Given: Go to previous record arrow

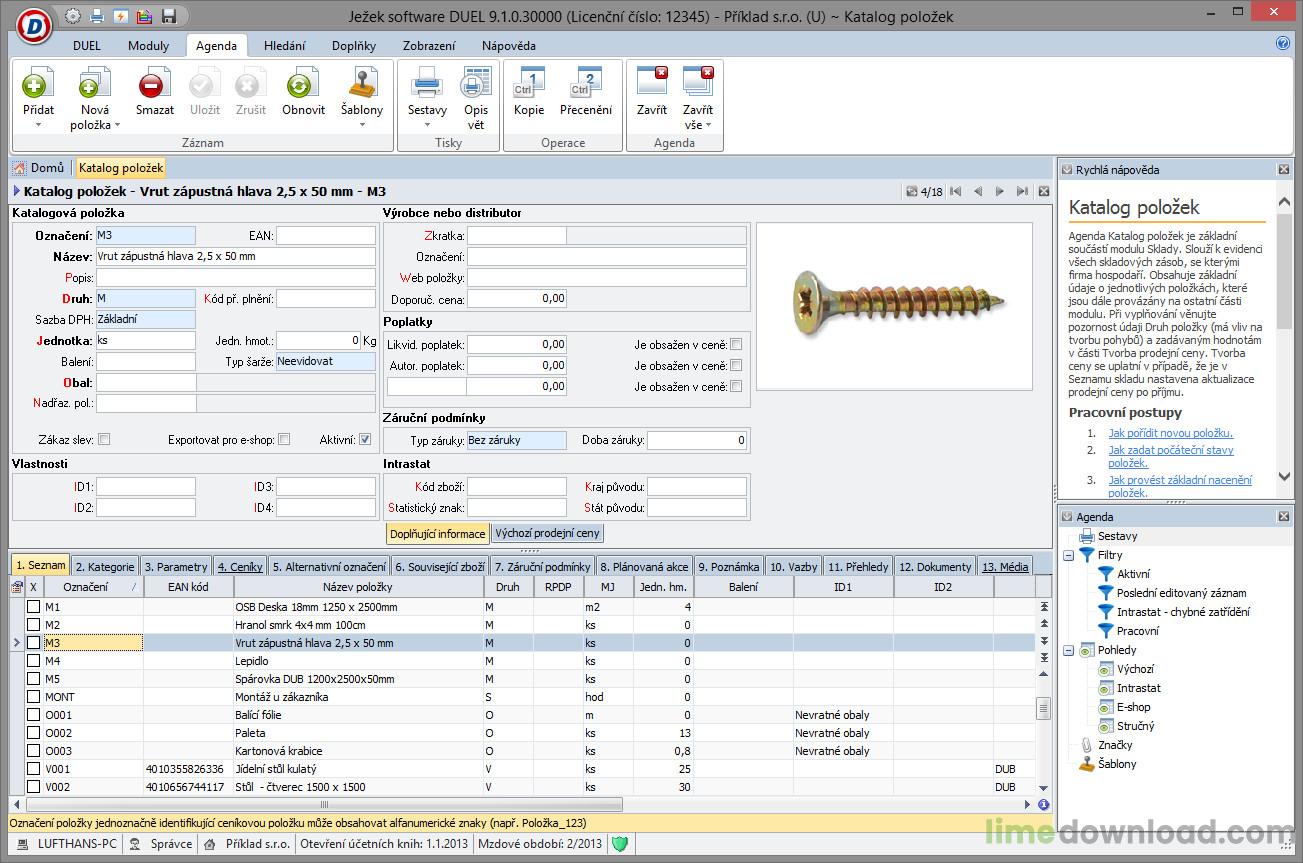Looking at the screenshot, I should pos(978,191).
